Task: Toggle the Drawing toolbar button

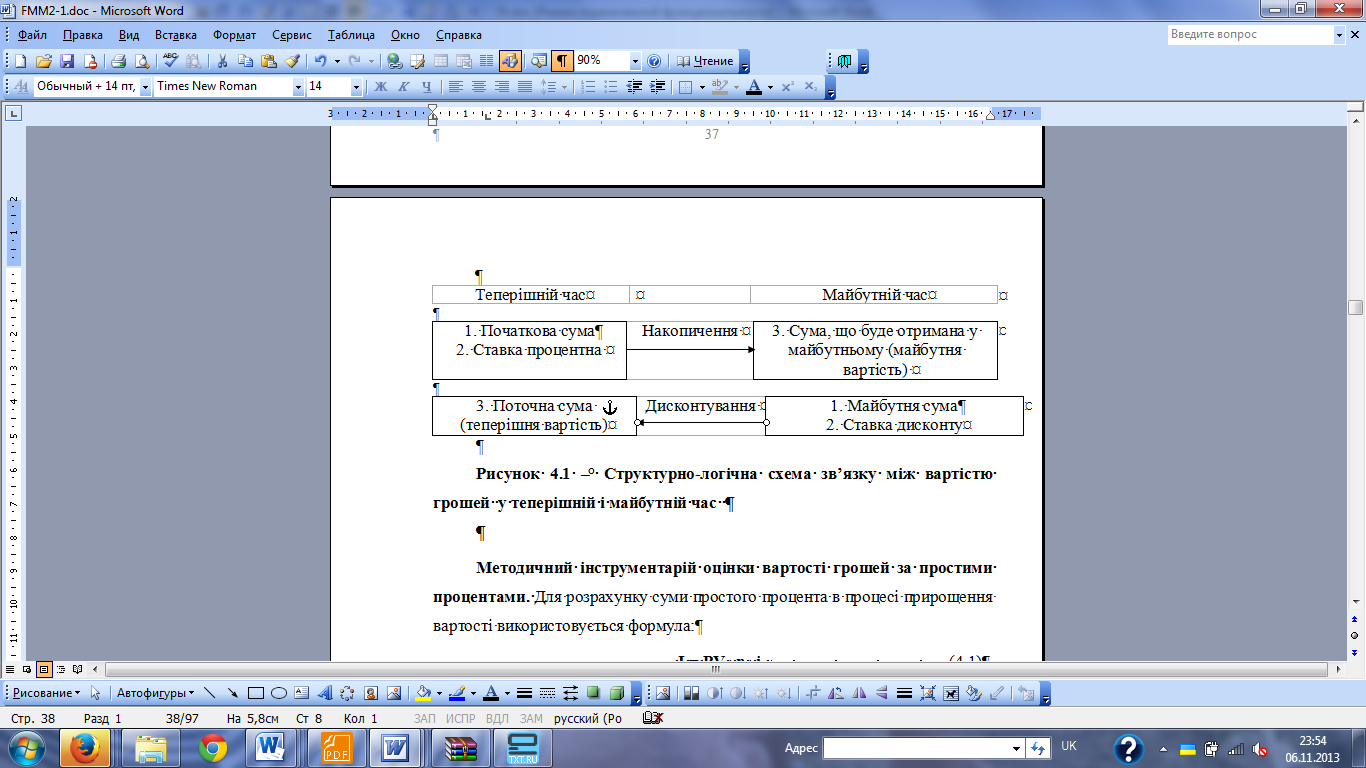Action: (510, 61)
